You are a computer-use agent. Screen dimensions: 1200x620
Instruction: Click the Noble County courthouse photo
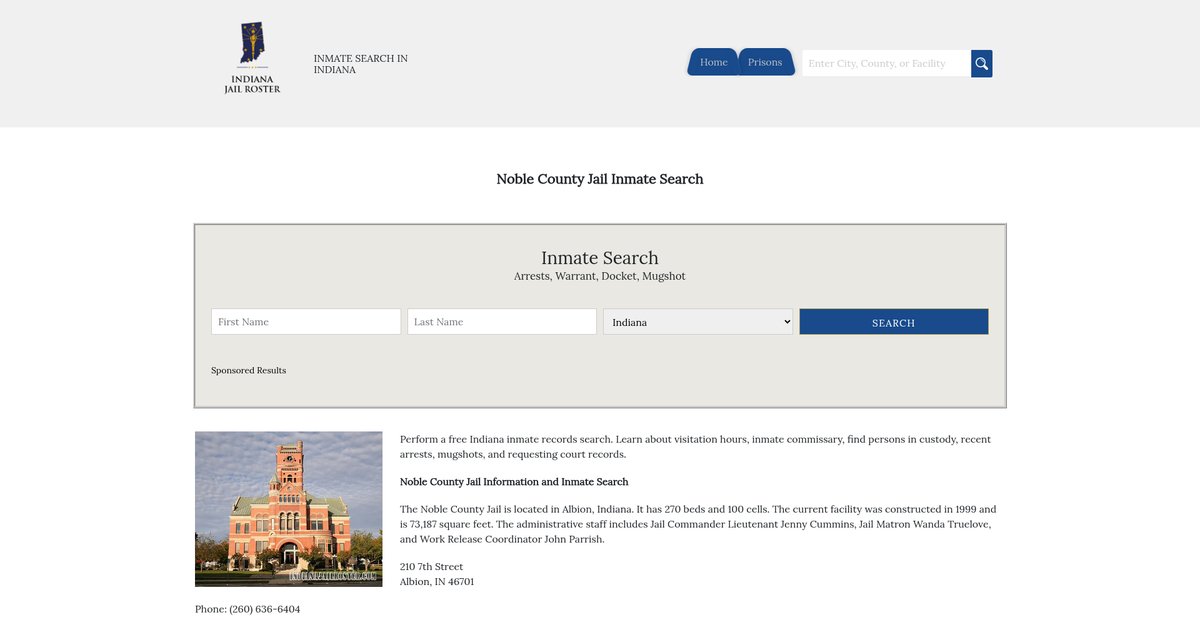point(289,509)
